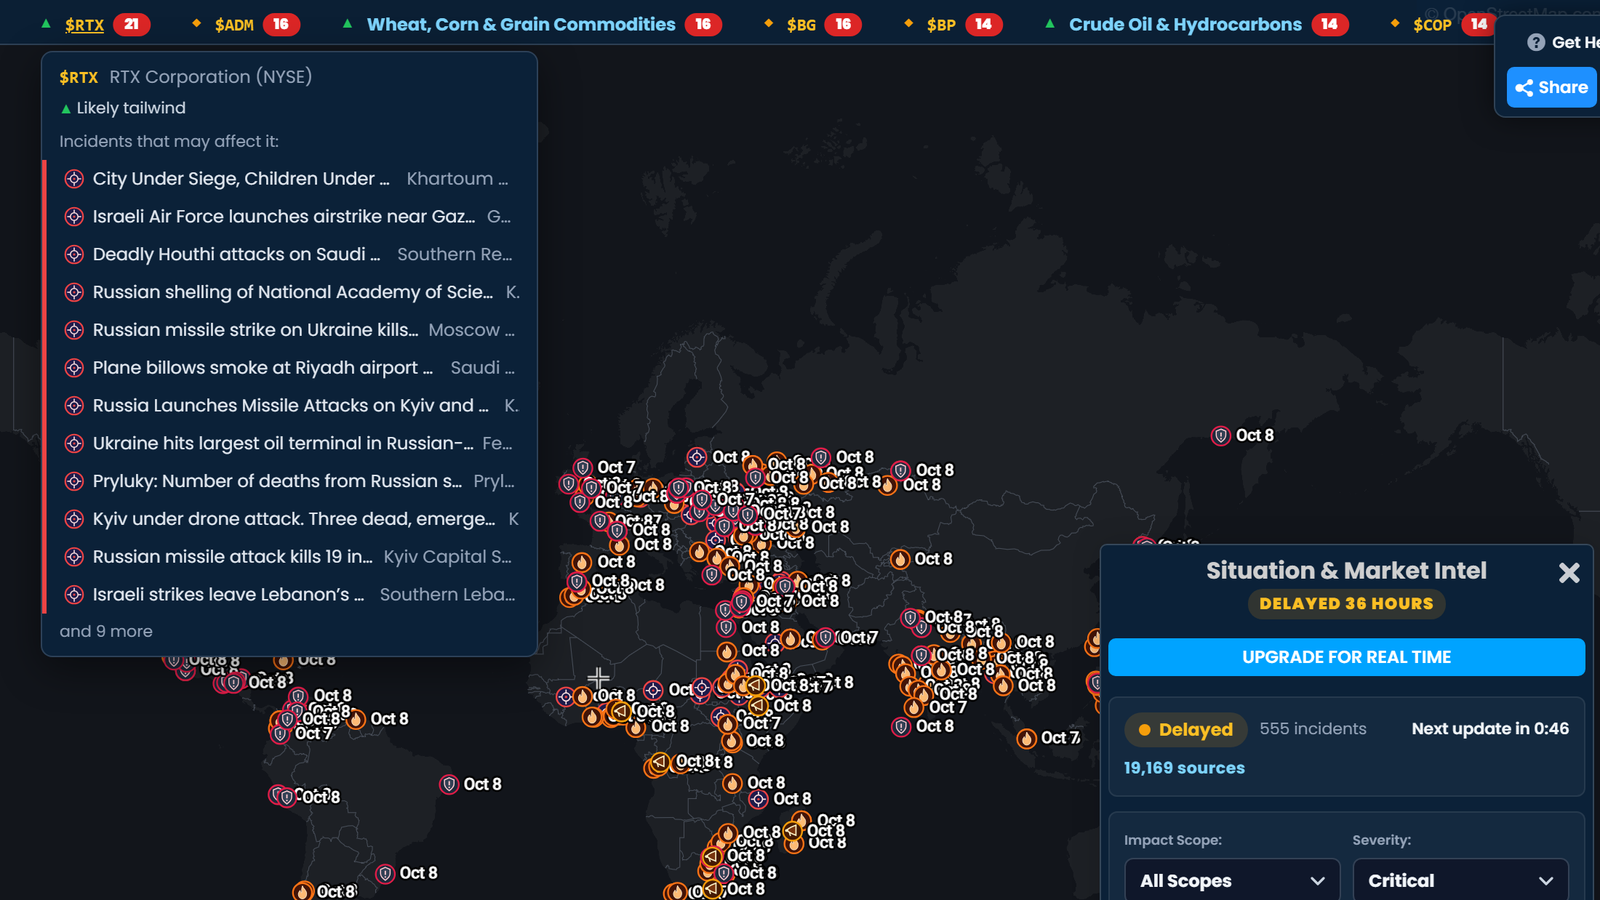Click UPGRADE FOR REAL TIME button
The image size is (1600, 900).
pyautogui.click(x=1346, y=657)
